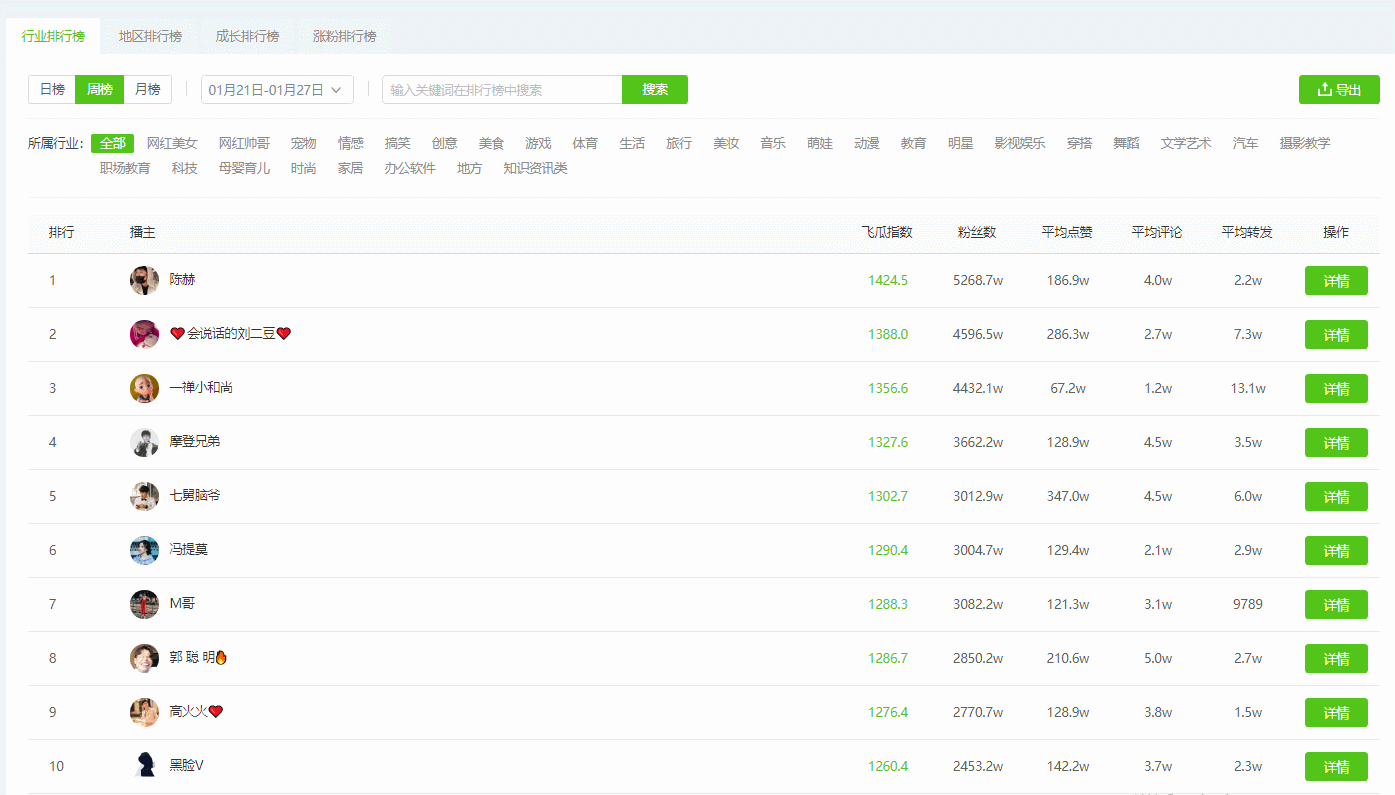Click the 七舅脑爷 avatar icon
This screenshot has width=1395, height=795.
pyautogui.click(x=144, y=496)
